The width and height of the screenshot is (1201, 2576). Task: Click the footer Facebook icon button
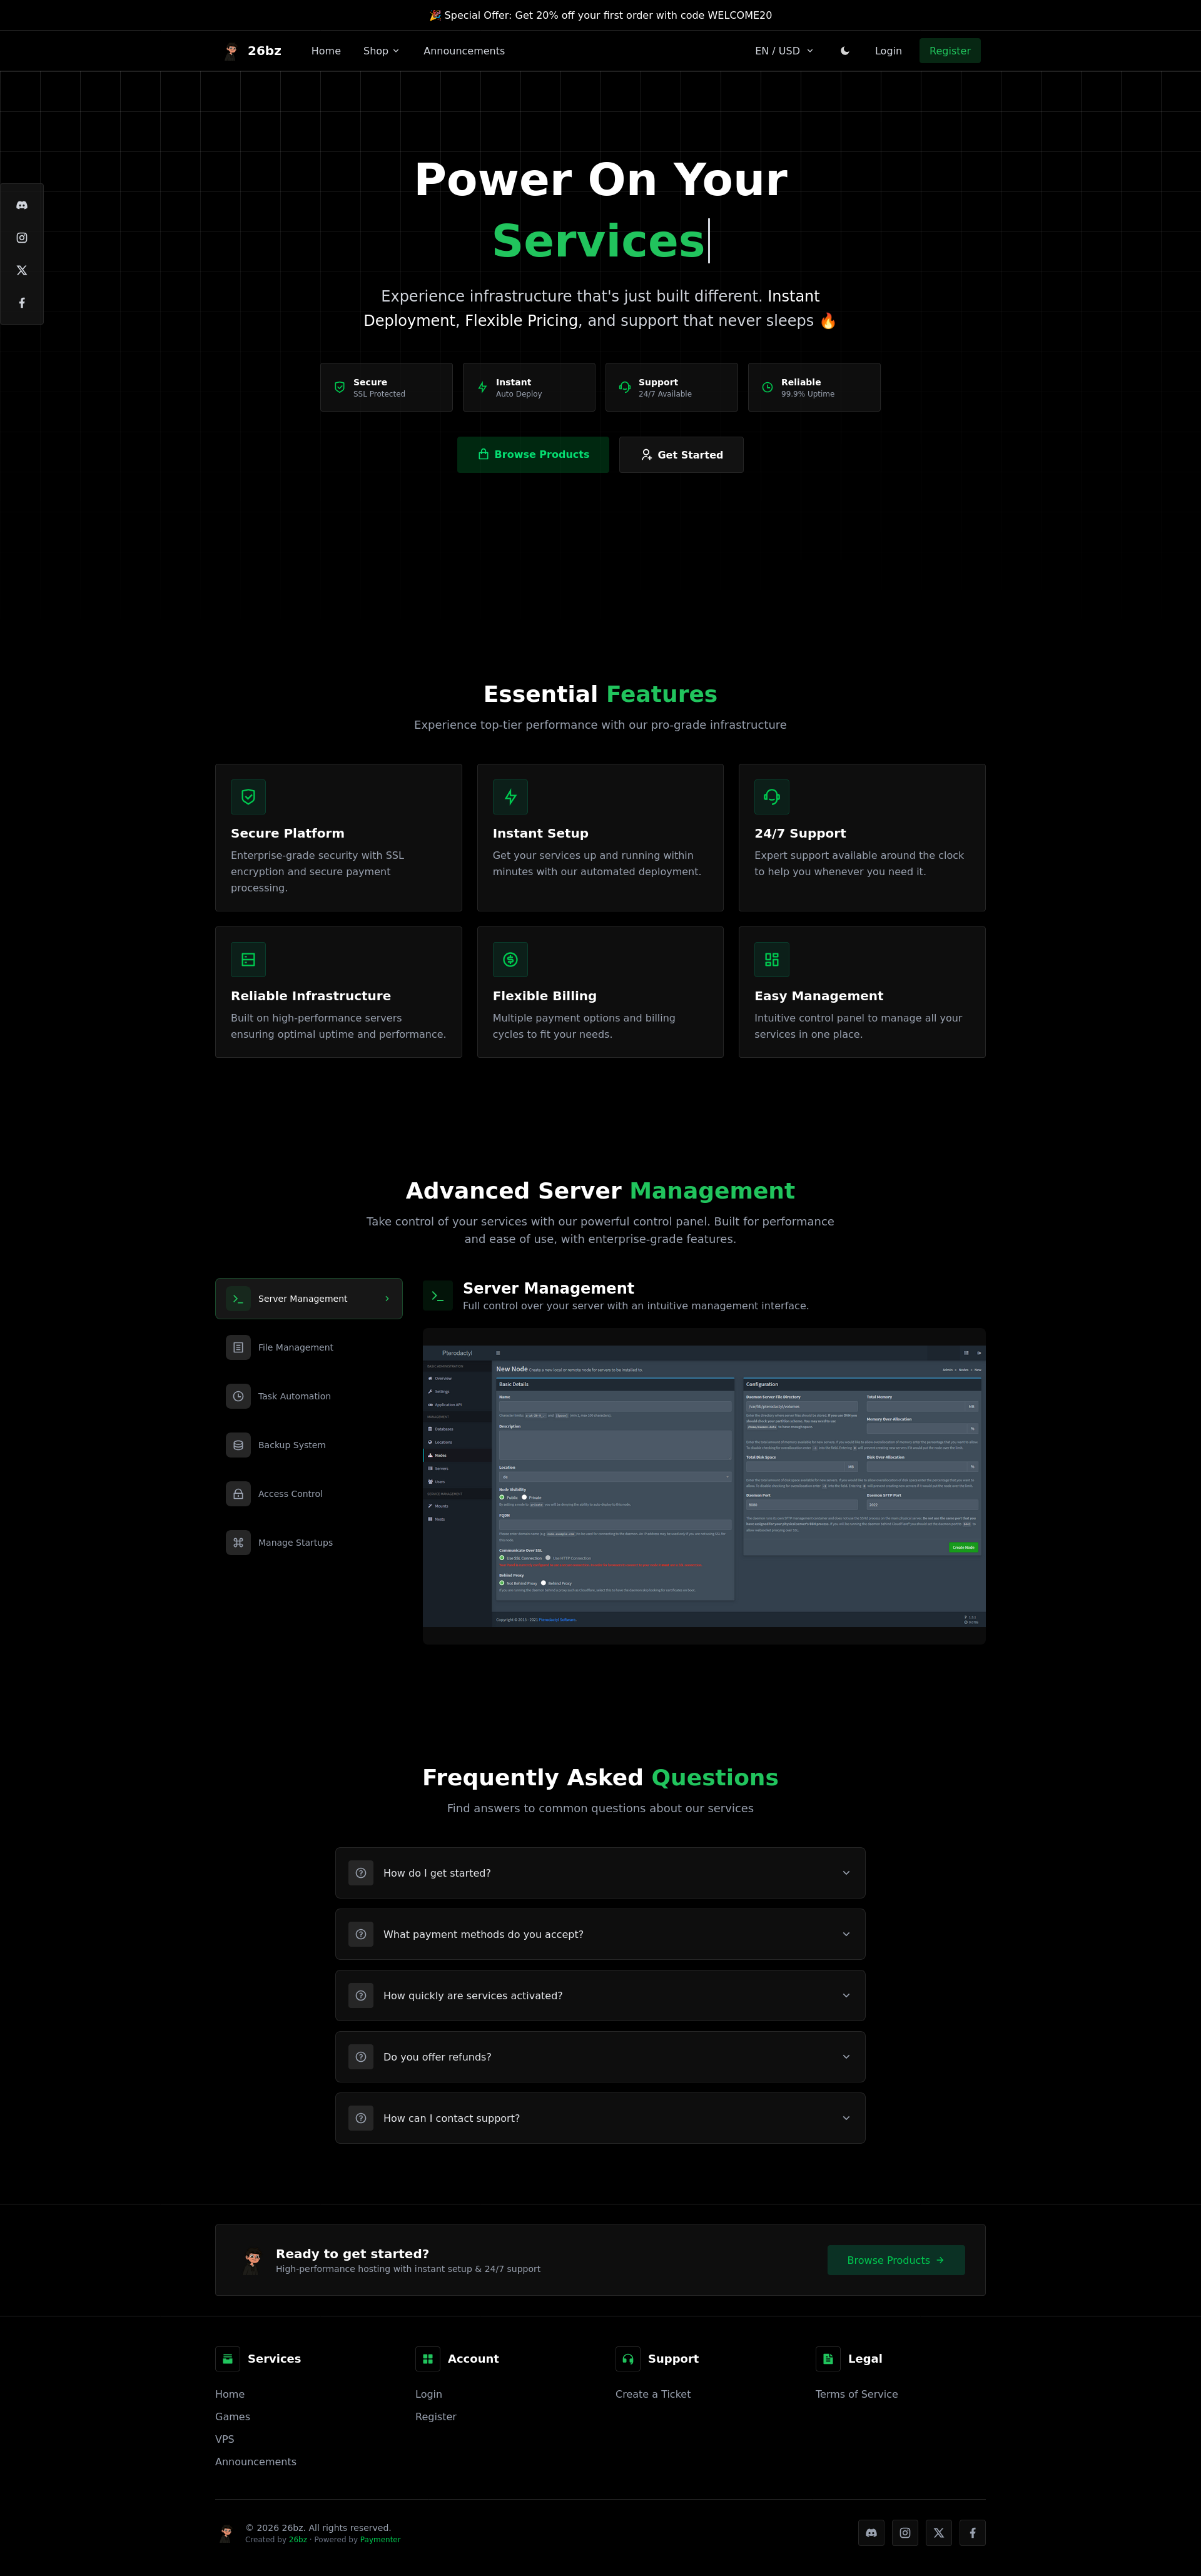[x=972, y=2533]
